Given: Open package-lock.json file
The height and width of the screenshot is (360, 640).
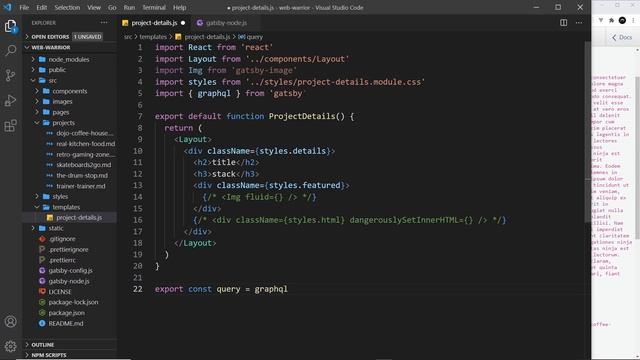Looking at the screenshot, I should click(x=73, y=302).
